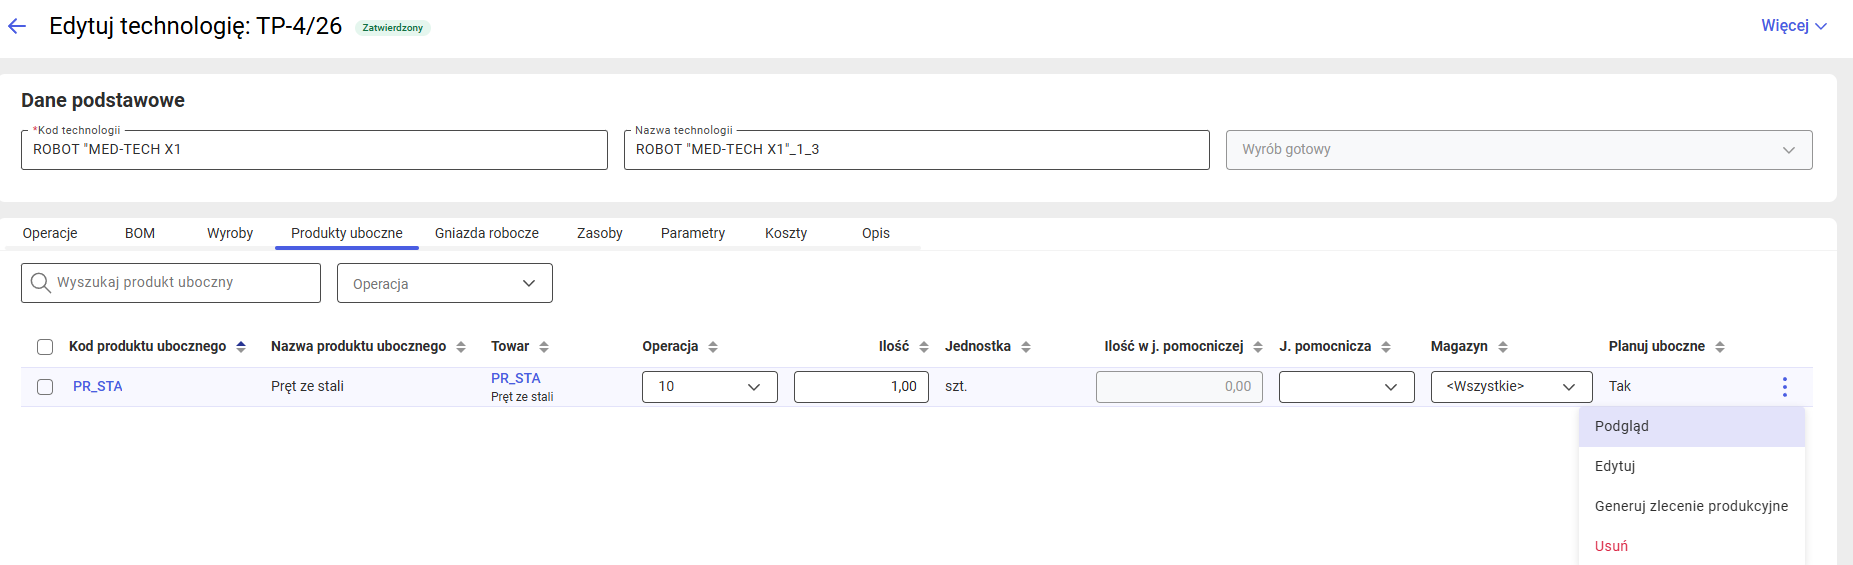Sort by Ilość column arrows

924,347
